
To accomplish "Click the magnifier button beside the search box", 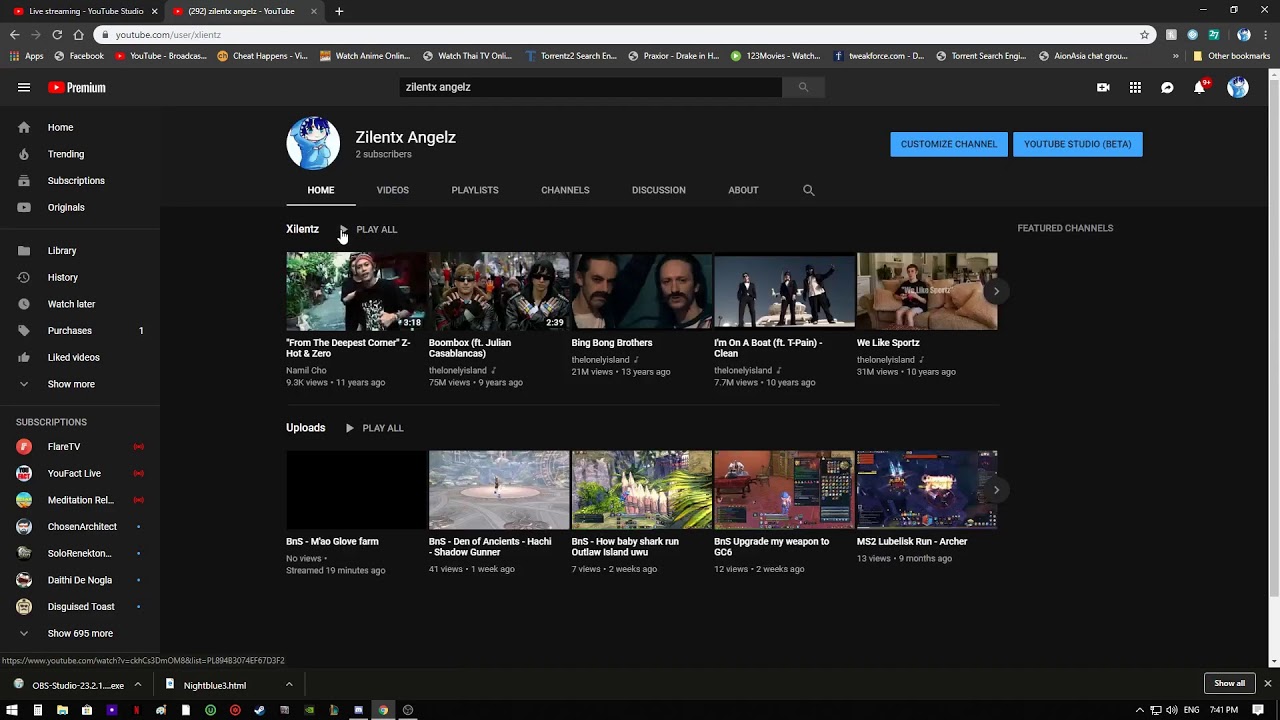I will click(x=803, y=87).
